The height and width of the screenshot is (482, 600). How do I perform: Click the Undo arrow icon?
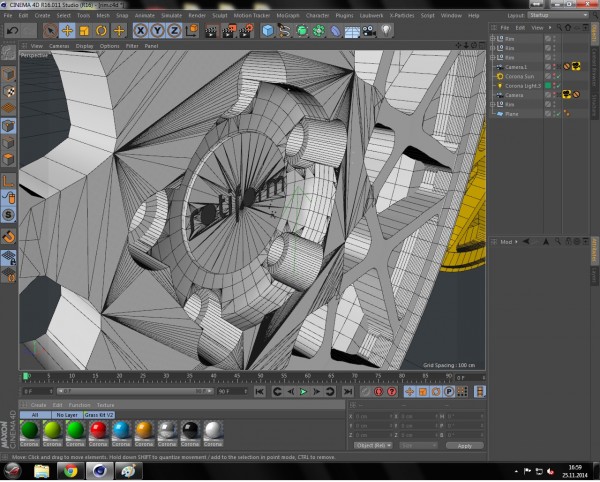pyautogui.click(x=12, y=31)
